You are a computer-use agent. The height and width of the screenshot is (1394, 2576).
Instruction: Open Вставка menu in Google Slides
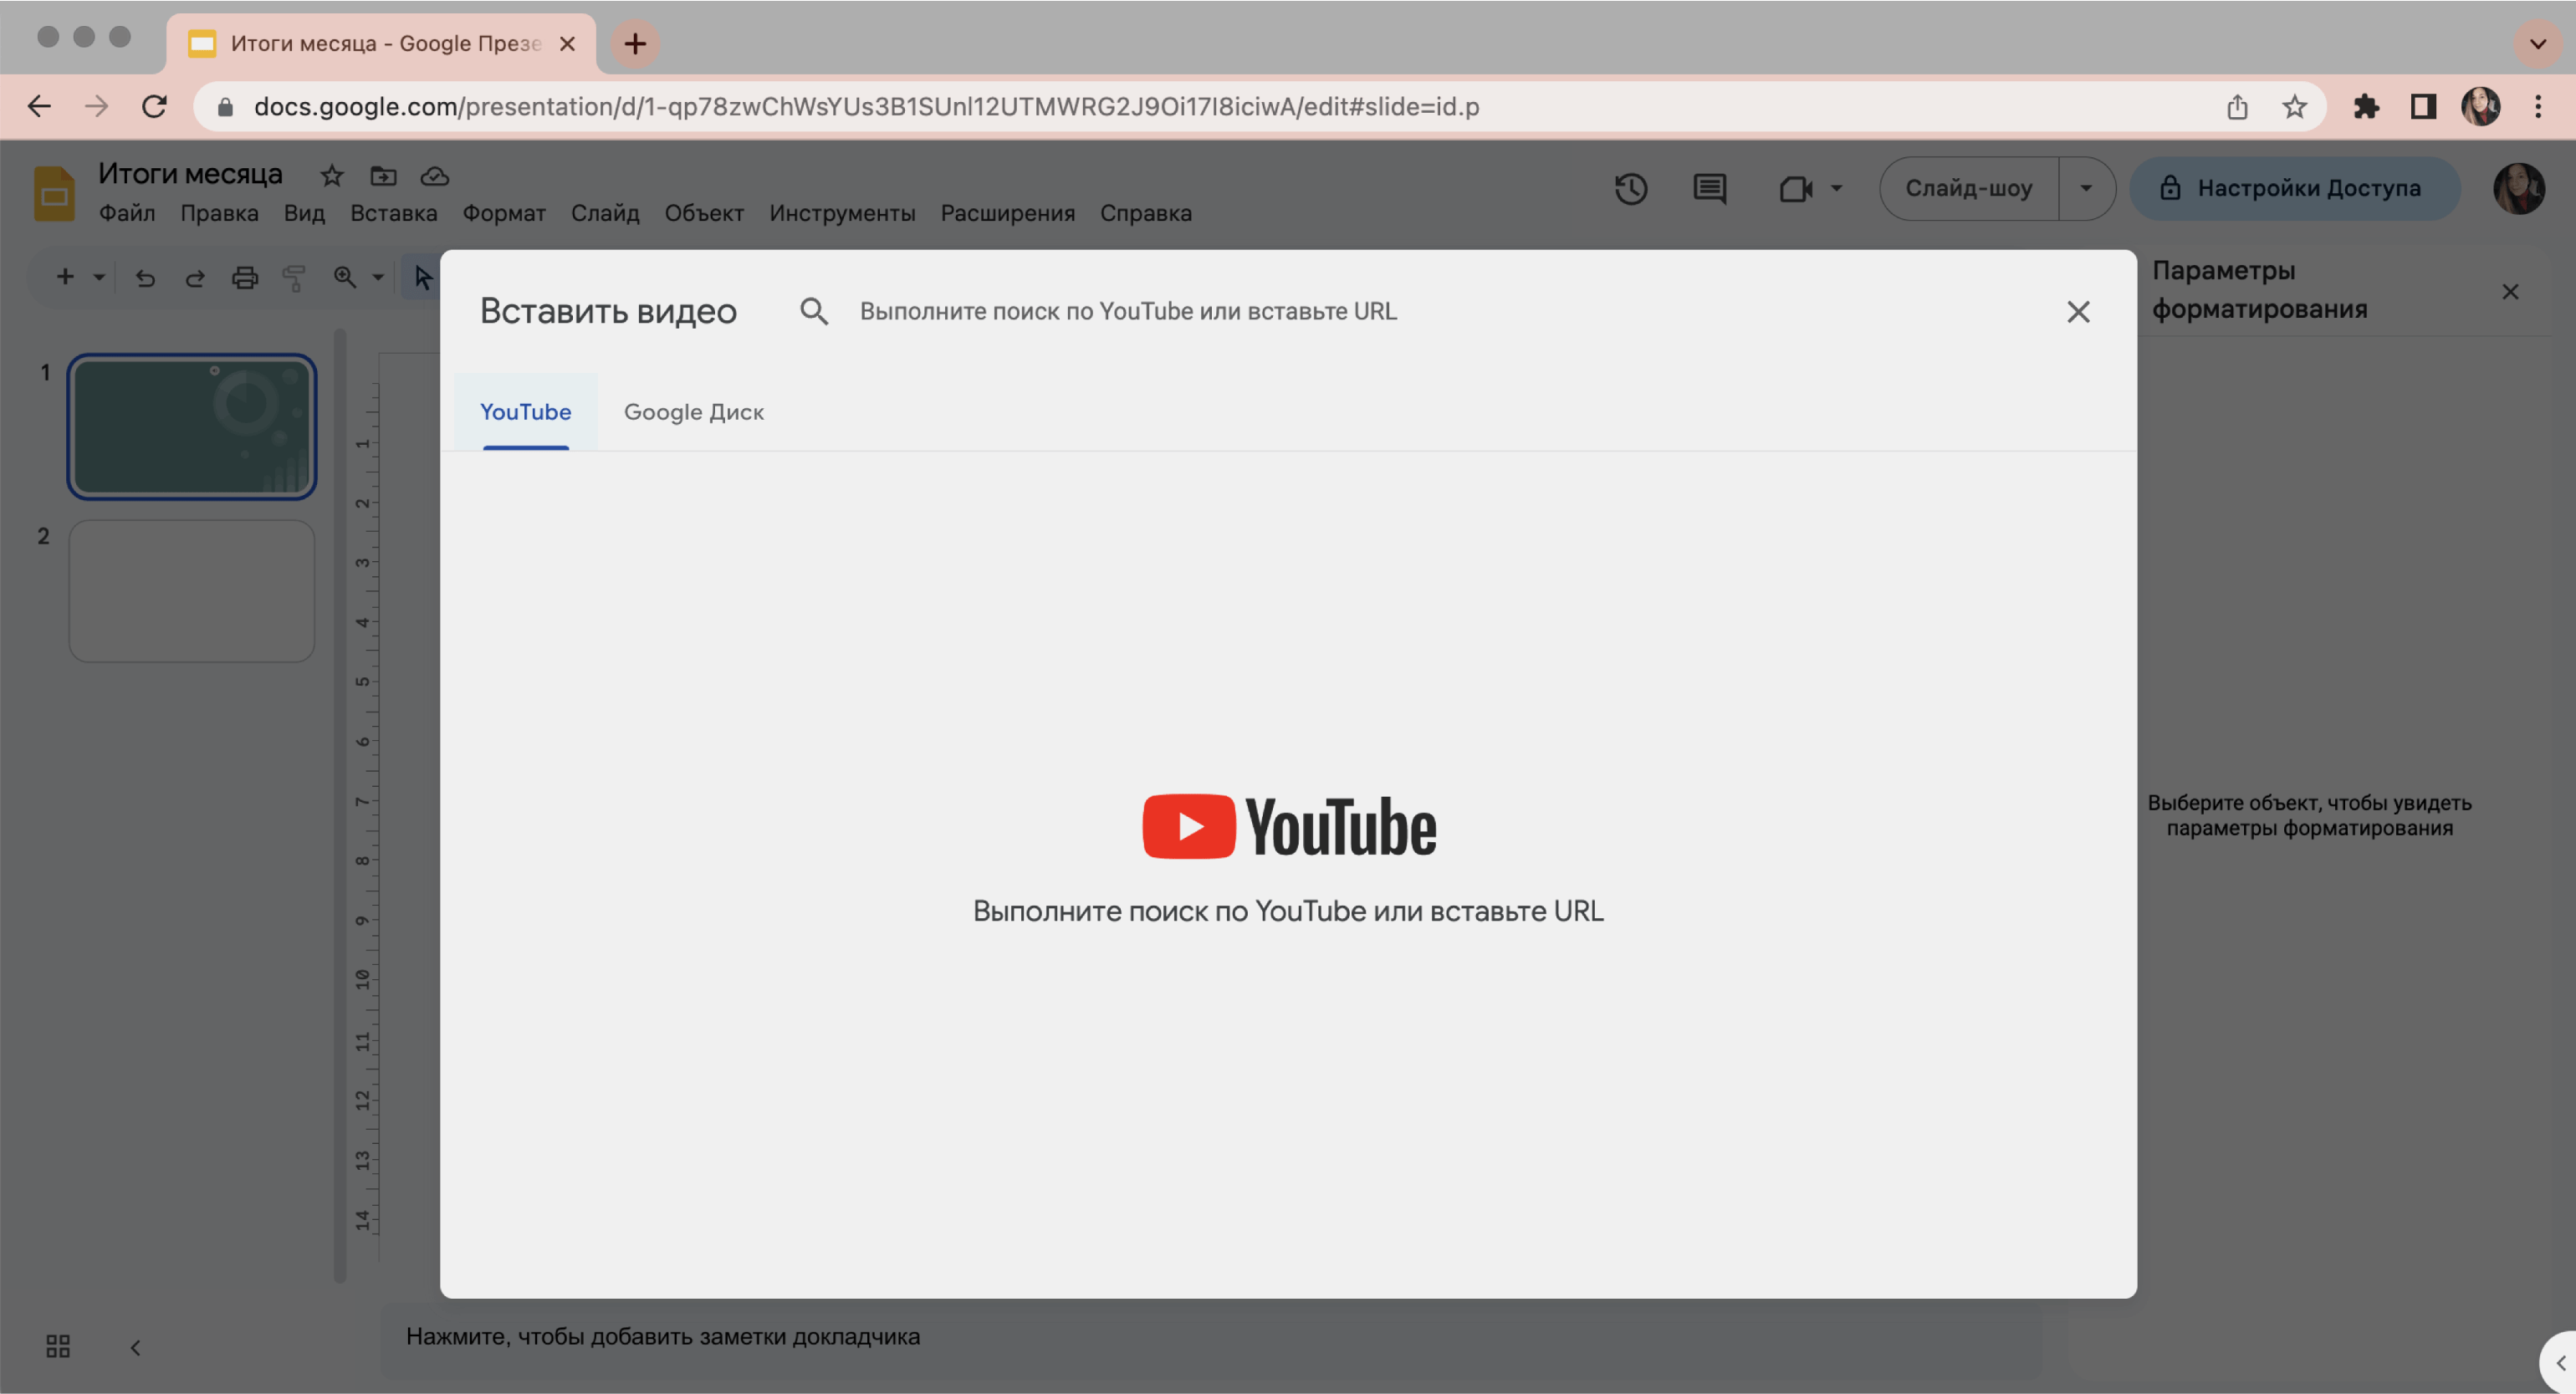tap(393, 215)
